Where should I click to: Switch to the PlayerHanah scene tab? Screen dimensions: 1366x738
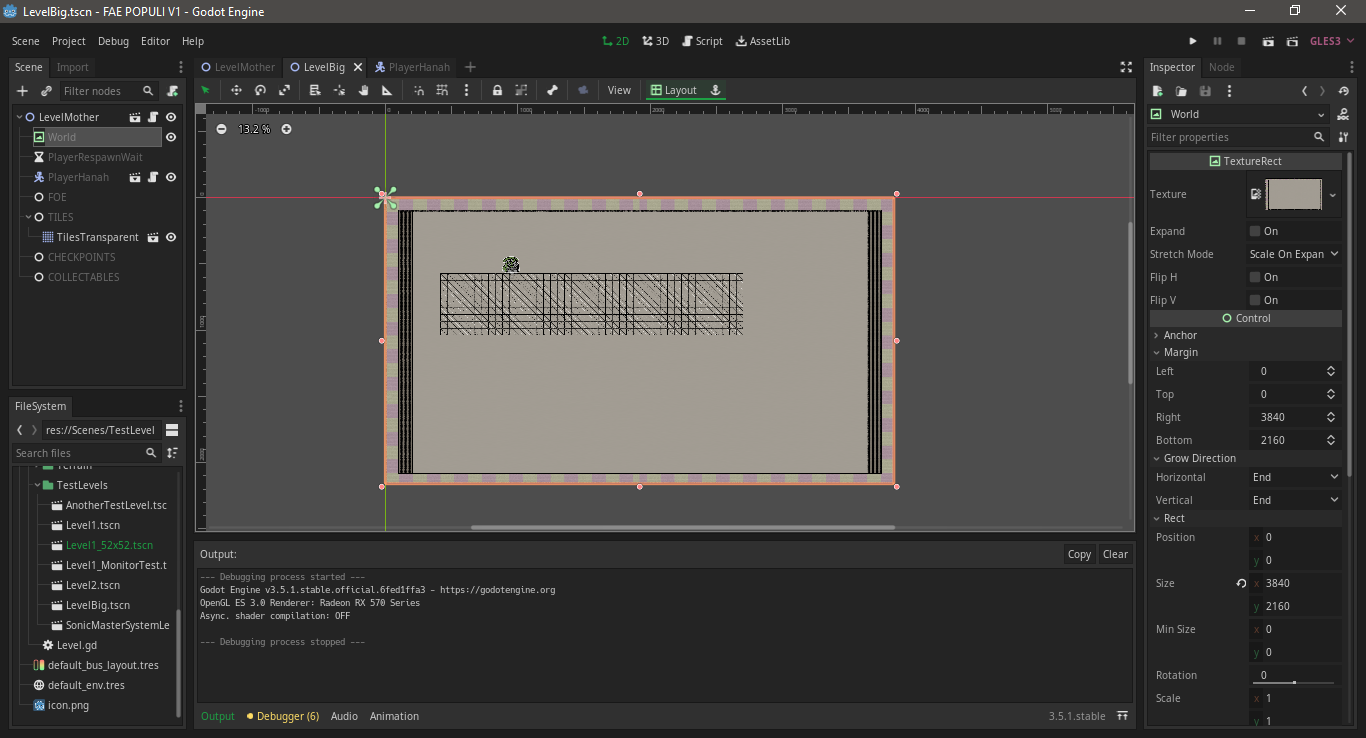click(x=412, y=67)
